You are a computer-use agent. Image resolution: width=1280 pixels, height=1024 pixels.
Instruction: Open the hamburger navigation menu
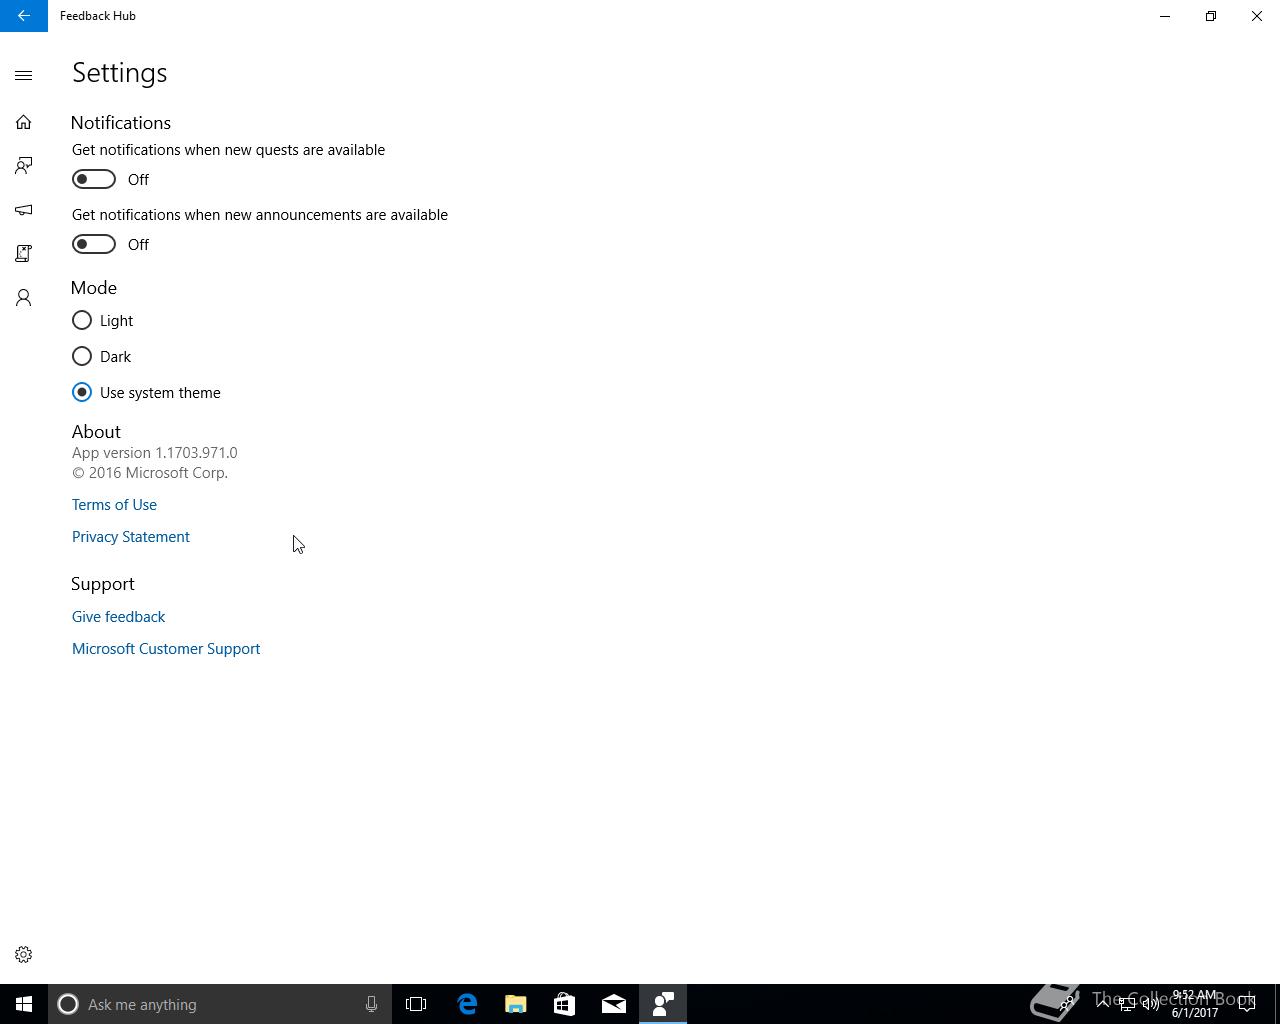(24, 76)
